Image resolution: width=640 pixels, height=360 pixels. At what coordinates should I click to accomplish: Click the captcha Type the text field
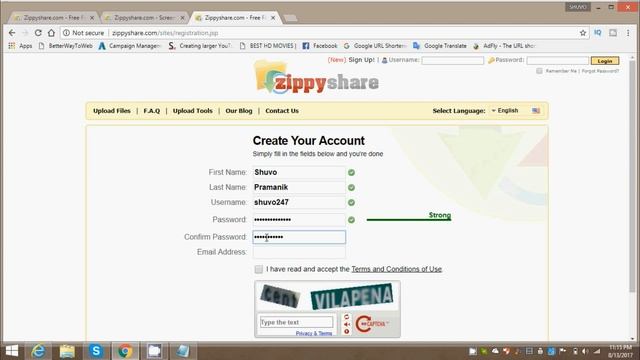296,322
